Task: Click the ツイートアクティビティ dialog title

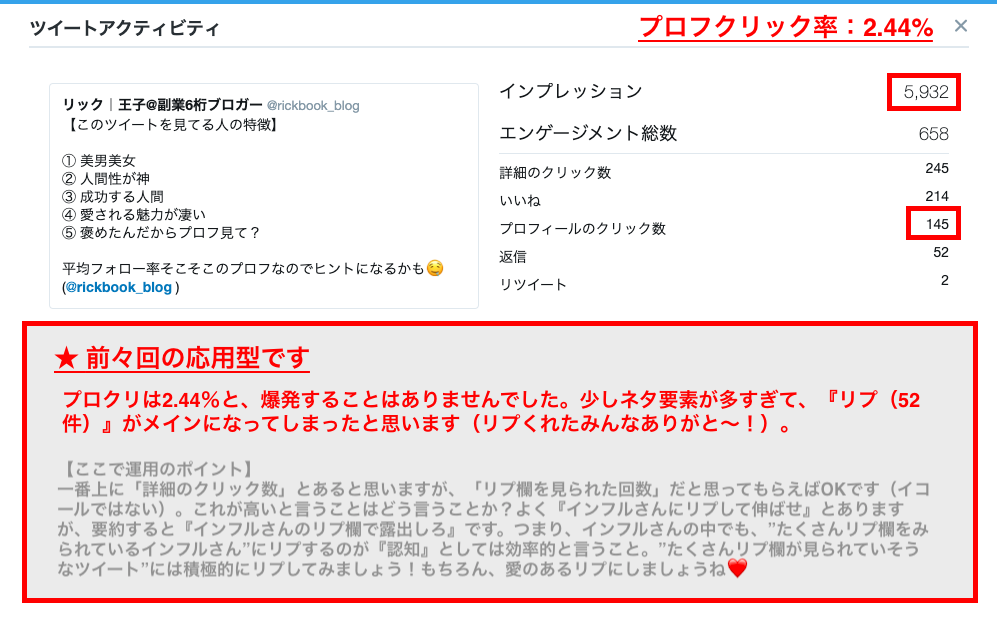Action: pyautogui.click(x=125, y=29)
